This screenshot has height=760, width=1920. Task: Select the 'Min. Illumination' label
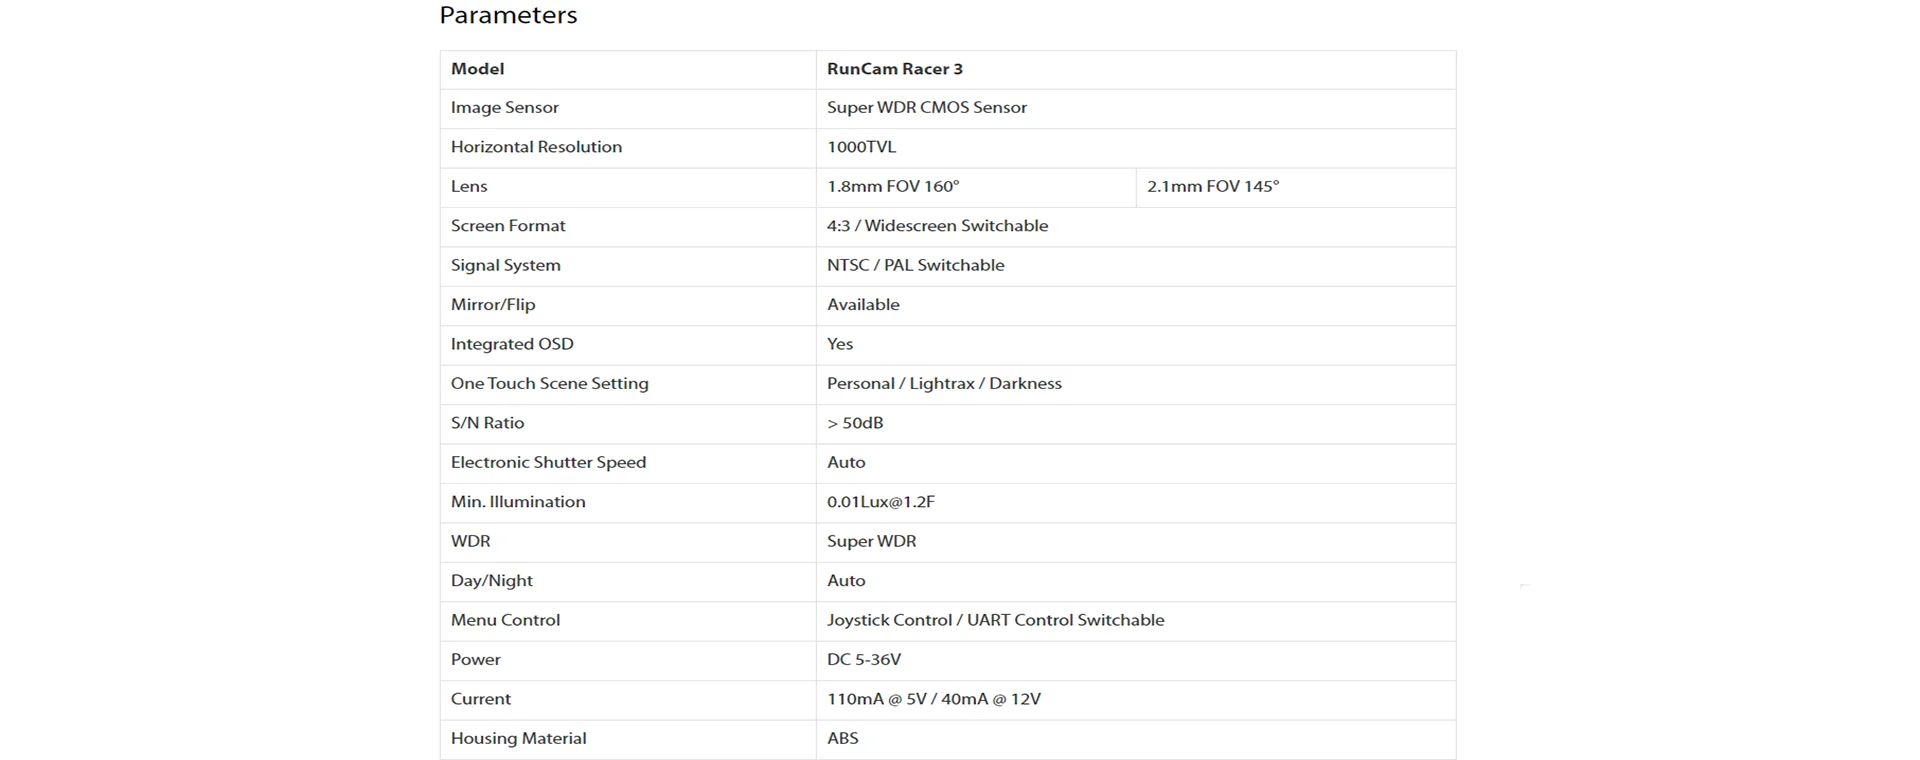point(518,502)
